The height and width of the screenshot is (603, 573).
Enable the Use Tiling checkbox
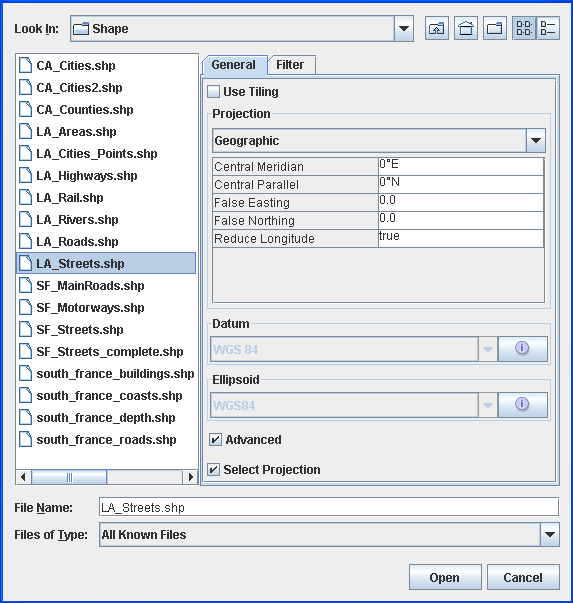pyautogui.click(x=213, y=92)
